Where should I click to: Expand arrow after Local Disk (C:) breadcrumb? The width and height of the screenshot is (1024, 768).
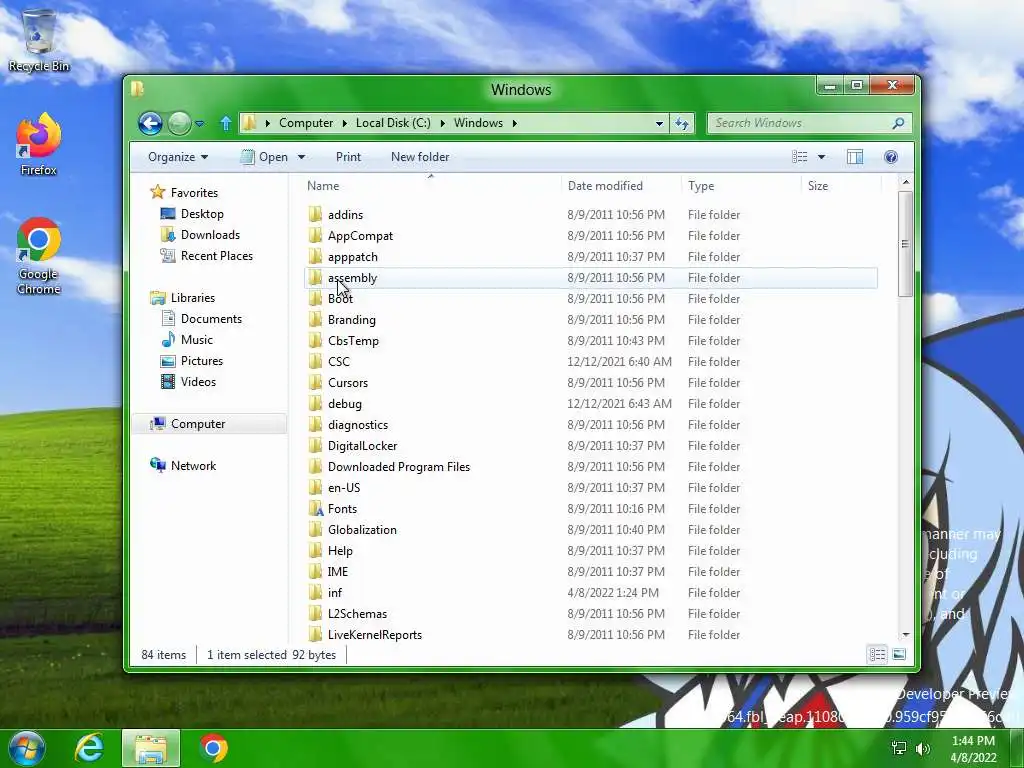tap(442, 123)
